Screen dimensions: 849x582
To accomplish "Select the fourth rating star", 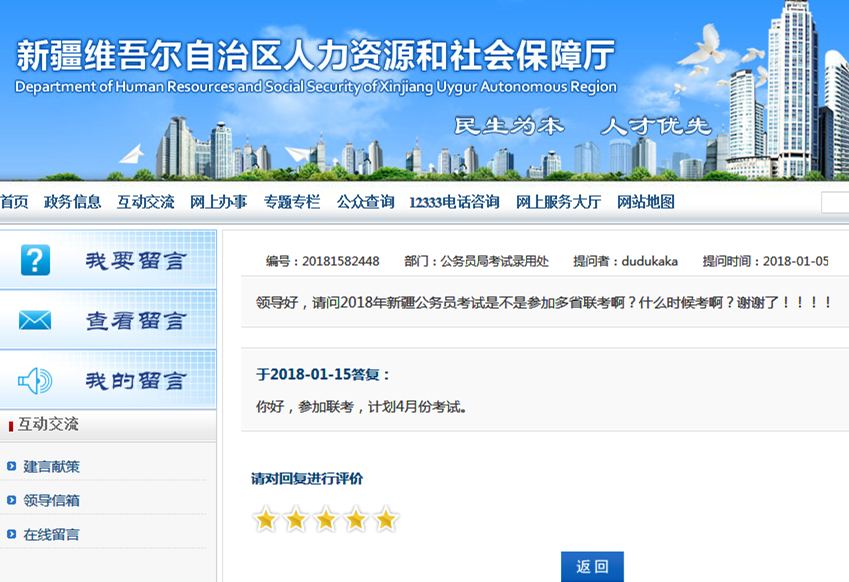I will click(x=356, y=519).
